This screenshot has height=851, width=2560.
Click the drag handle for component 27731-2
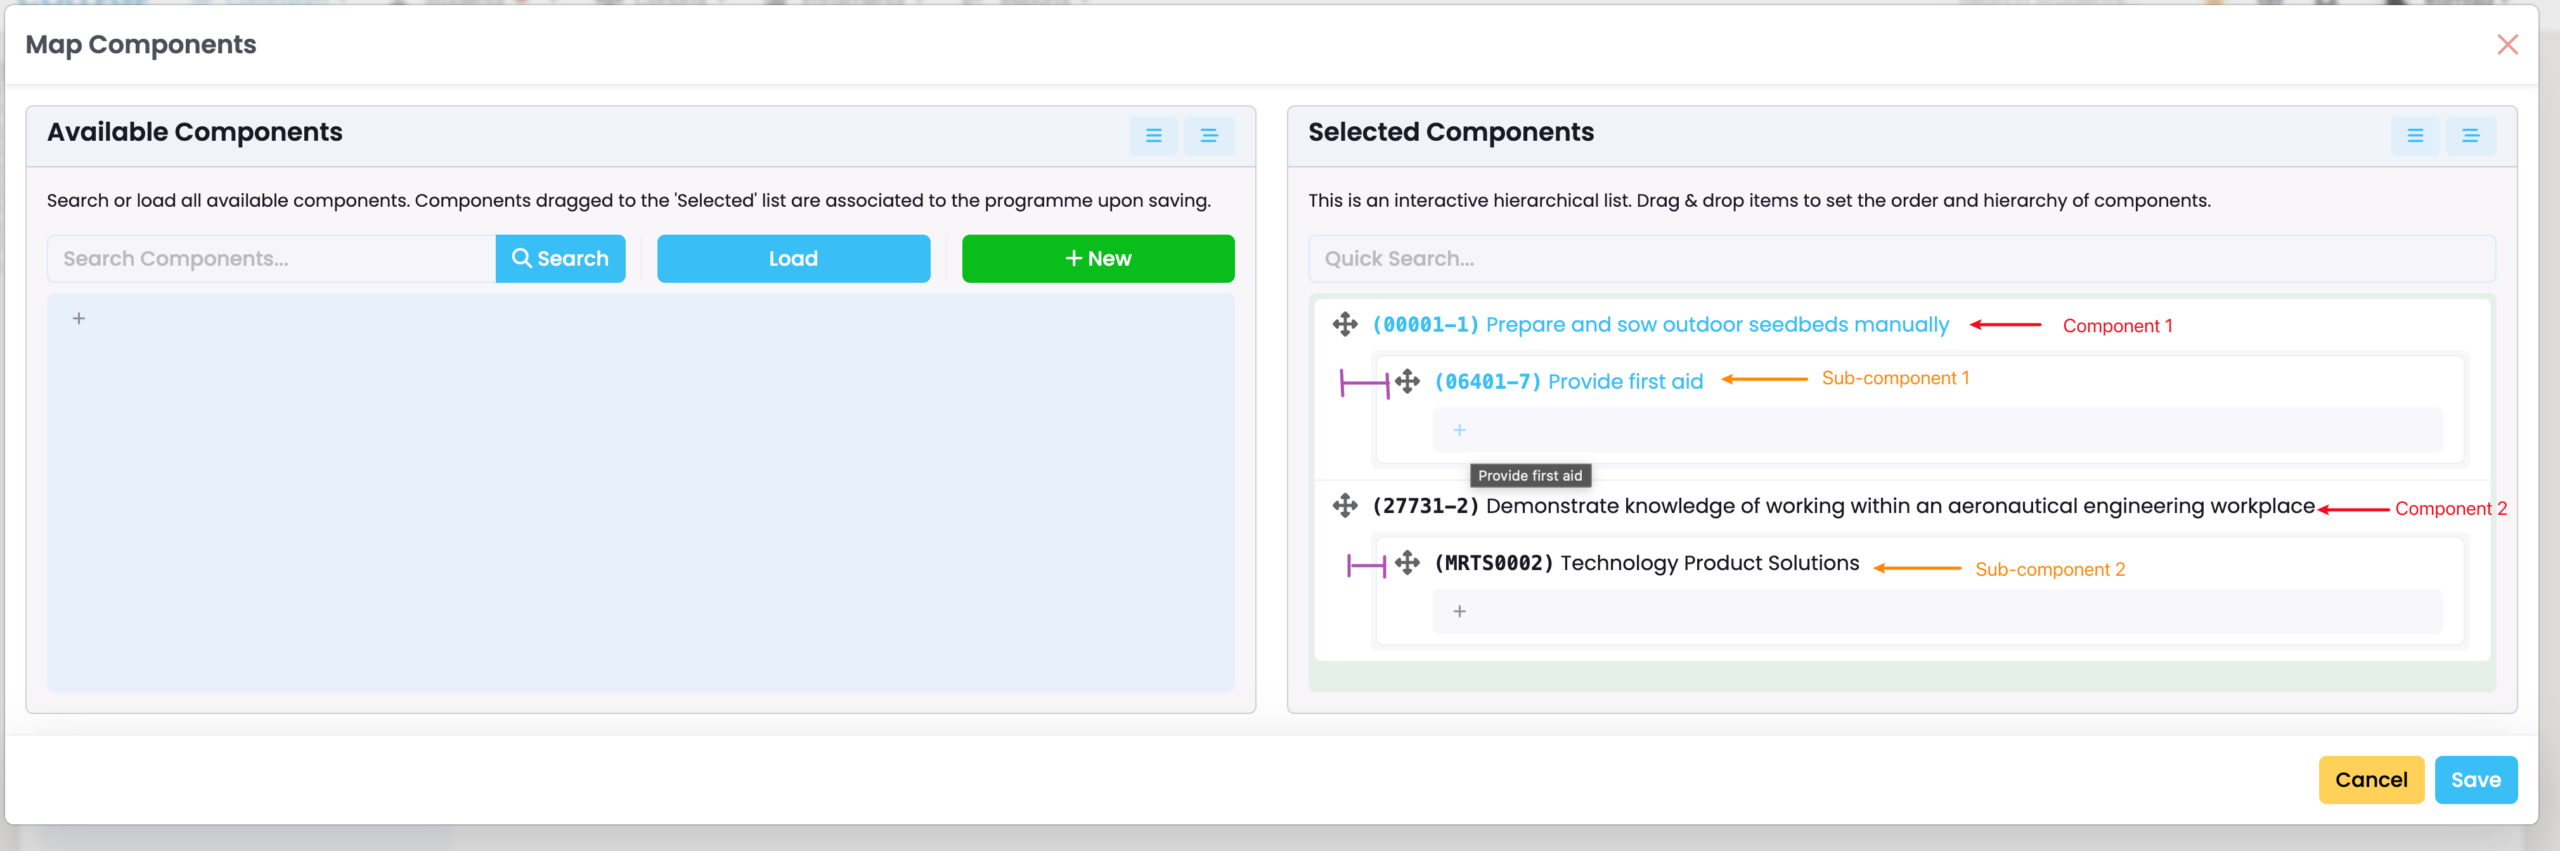pyautogui.click(x=1345, y=506)
